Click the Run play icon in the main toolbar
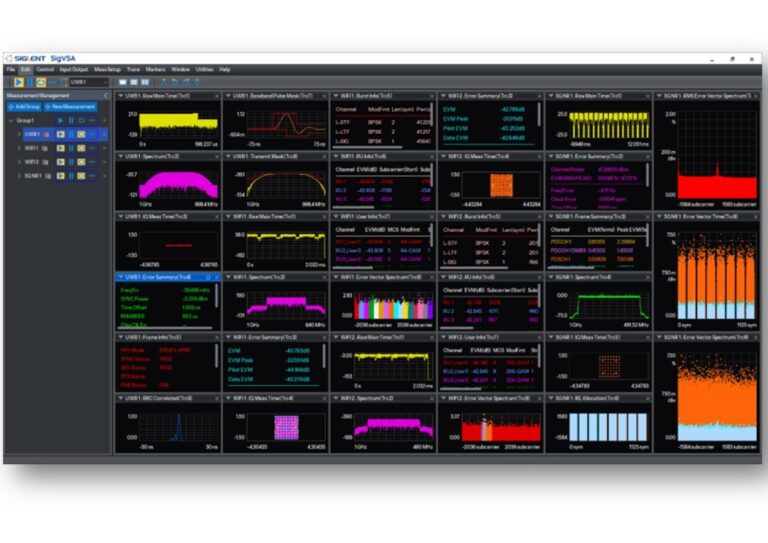 click(19, 82)
